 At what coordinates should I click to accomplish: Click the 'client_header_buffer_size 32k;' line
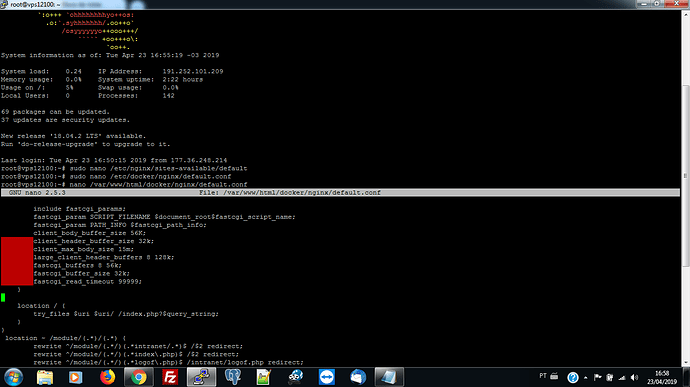94,241
